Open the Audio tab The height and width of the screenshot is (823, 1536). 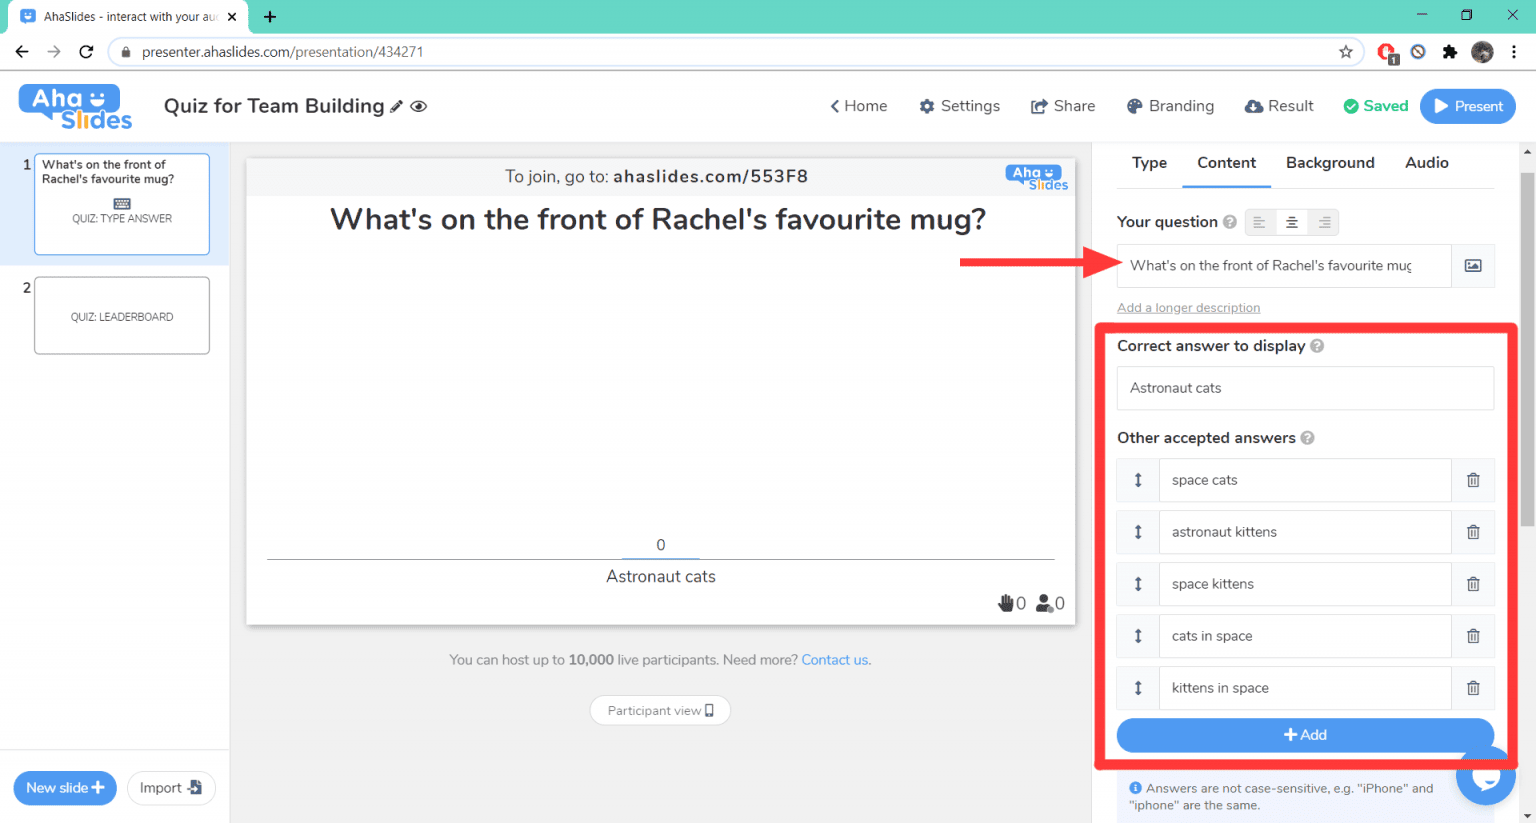coord(1426,163)
